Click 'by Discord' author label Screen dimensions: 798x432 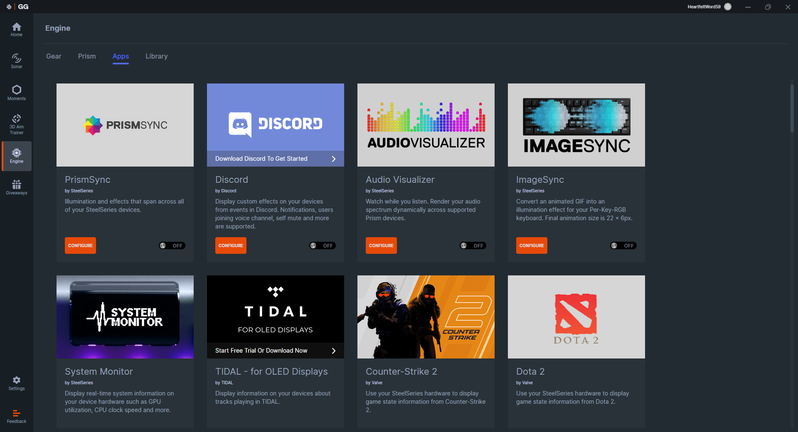point(225,191)
